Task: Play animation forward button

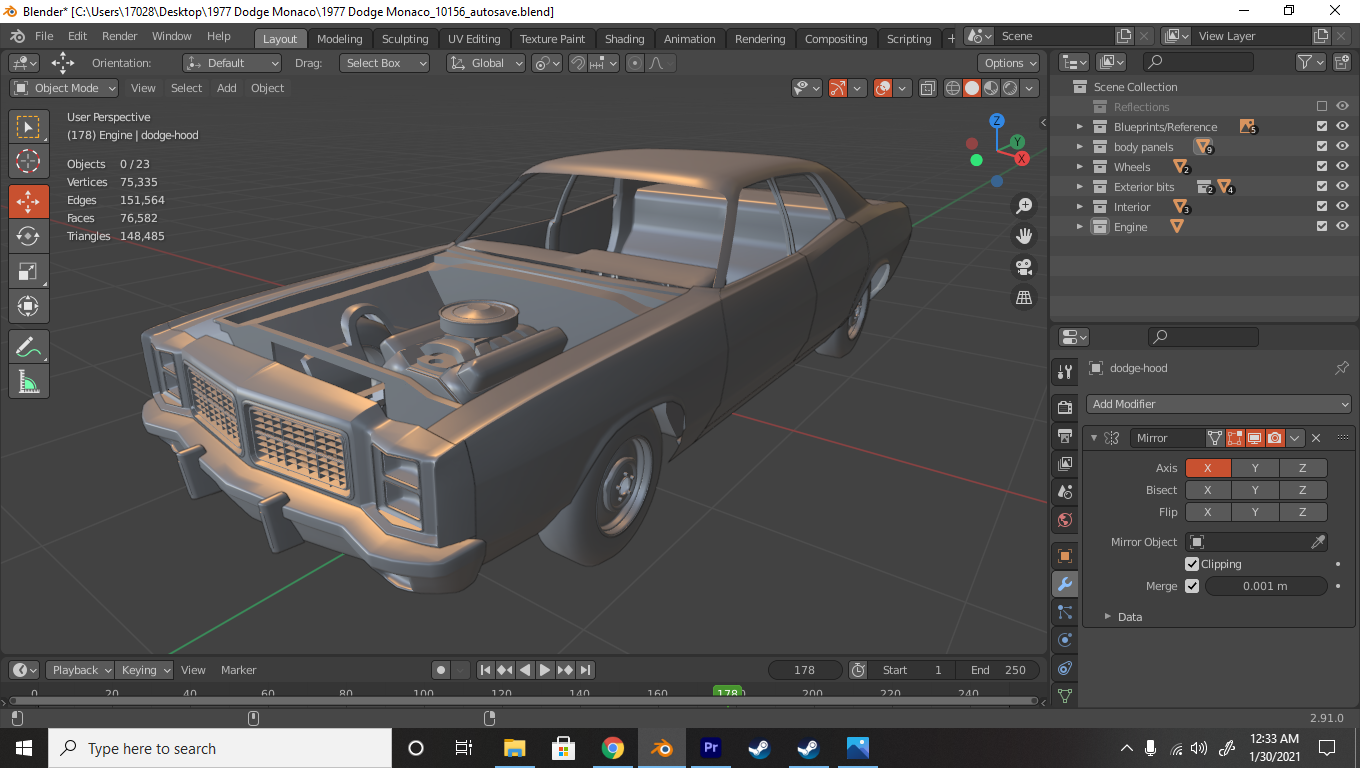Action: coord(545,670)
